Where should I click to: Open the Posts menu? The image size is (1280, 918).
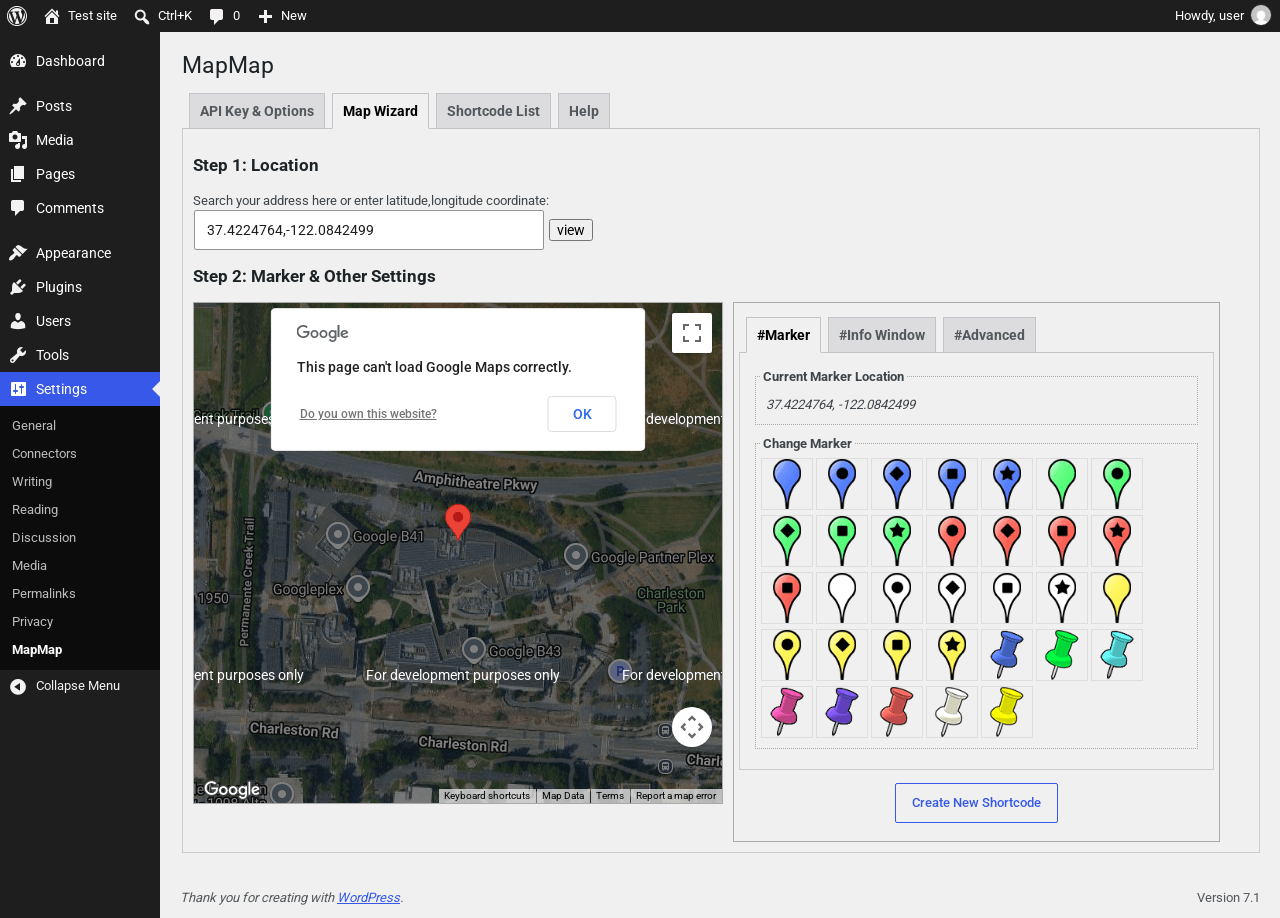(80, 106)
